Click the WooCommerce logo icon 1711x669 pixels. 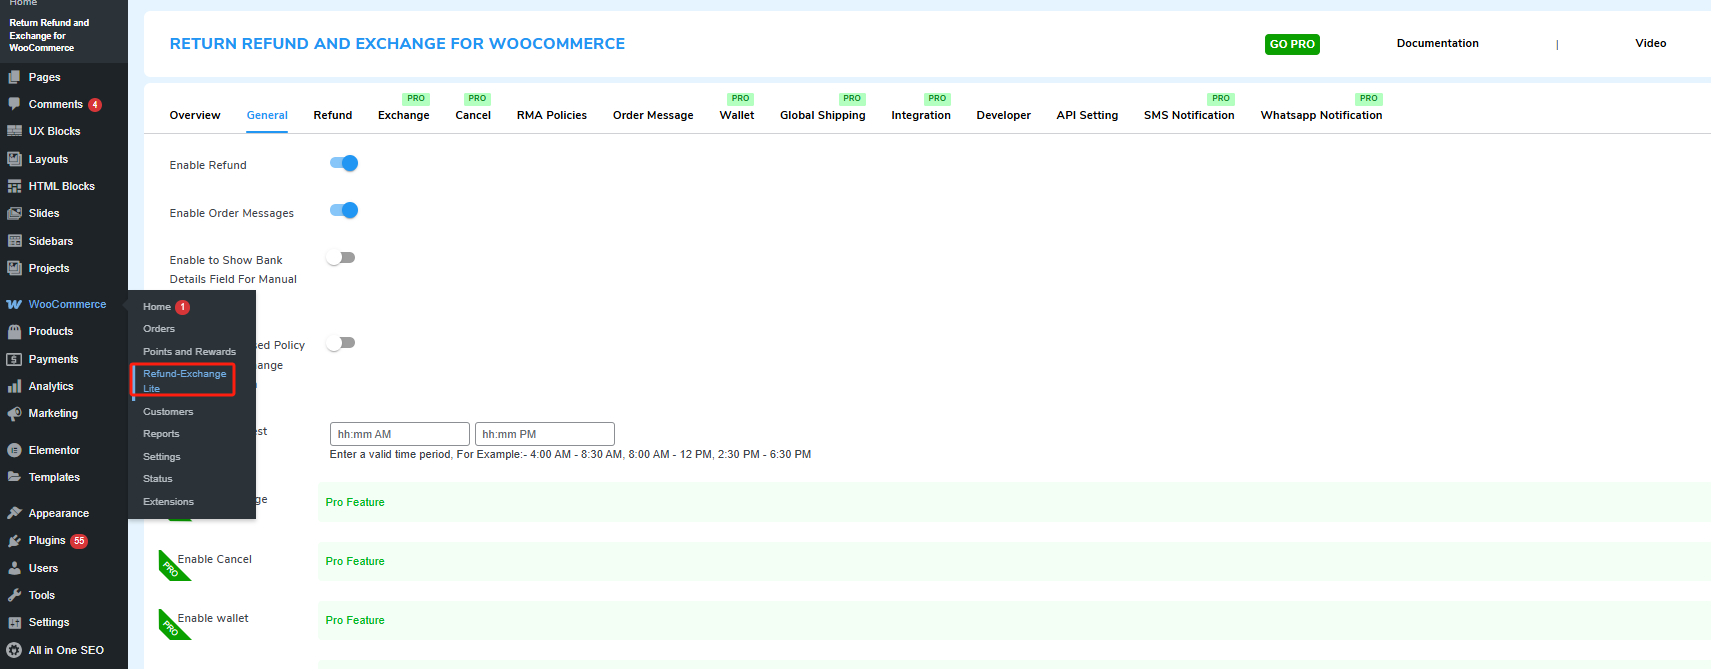pyautogui.click(x=14, y=304)
